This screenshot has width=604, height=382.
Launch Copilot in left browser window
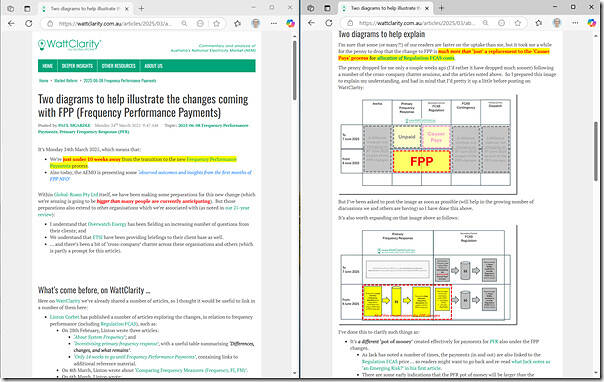click(290, 23)
